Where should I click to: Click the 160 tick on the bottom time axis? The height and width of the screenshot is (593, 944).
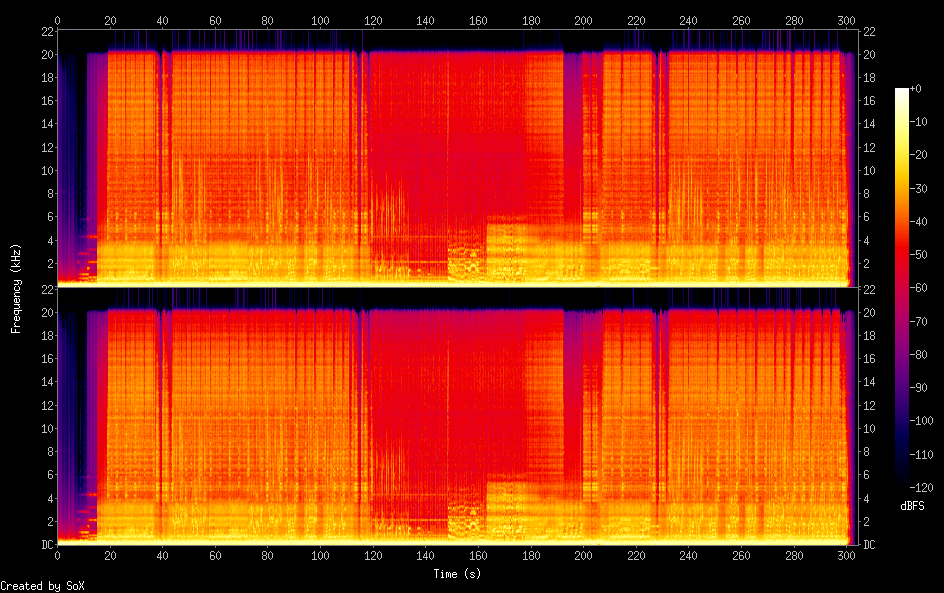(x=478, y=555)
